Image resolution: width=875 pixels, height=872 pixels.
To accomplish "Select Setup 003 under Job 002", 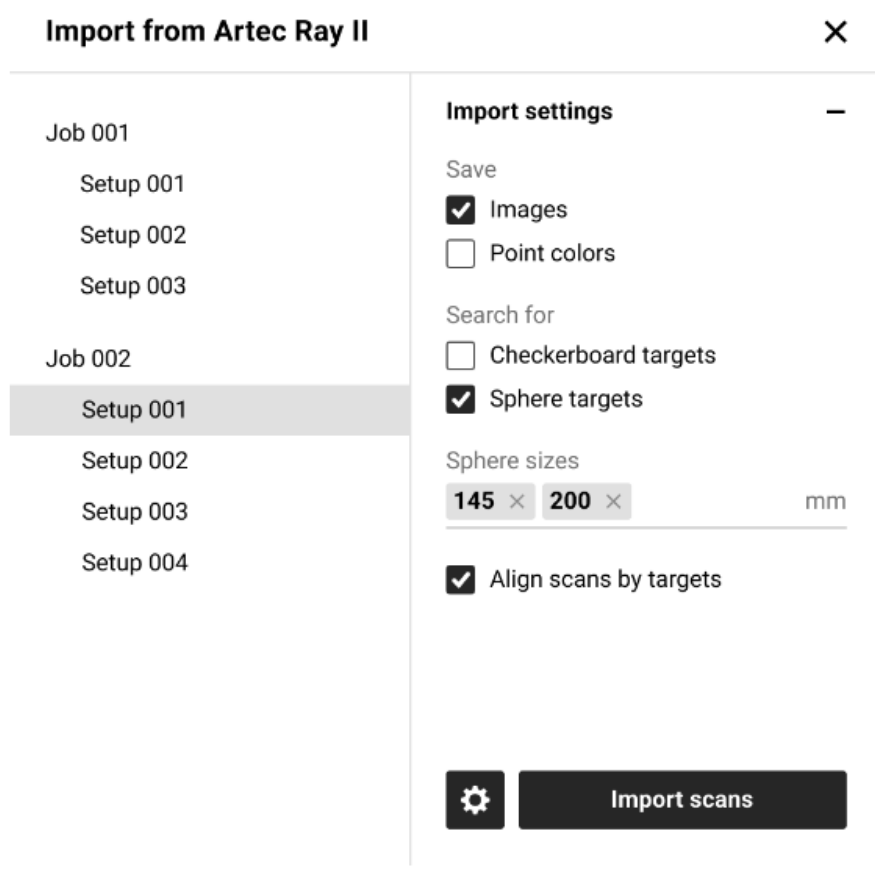I will [x=134, y=512].
